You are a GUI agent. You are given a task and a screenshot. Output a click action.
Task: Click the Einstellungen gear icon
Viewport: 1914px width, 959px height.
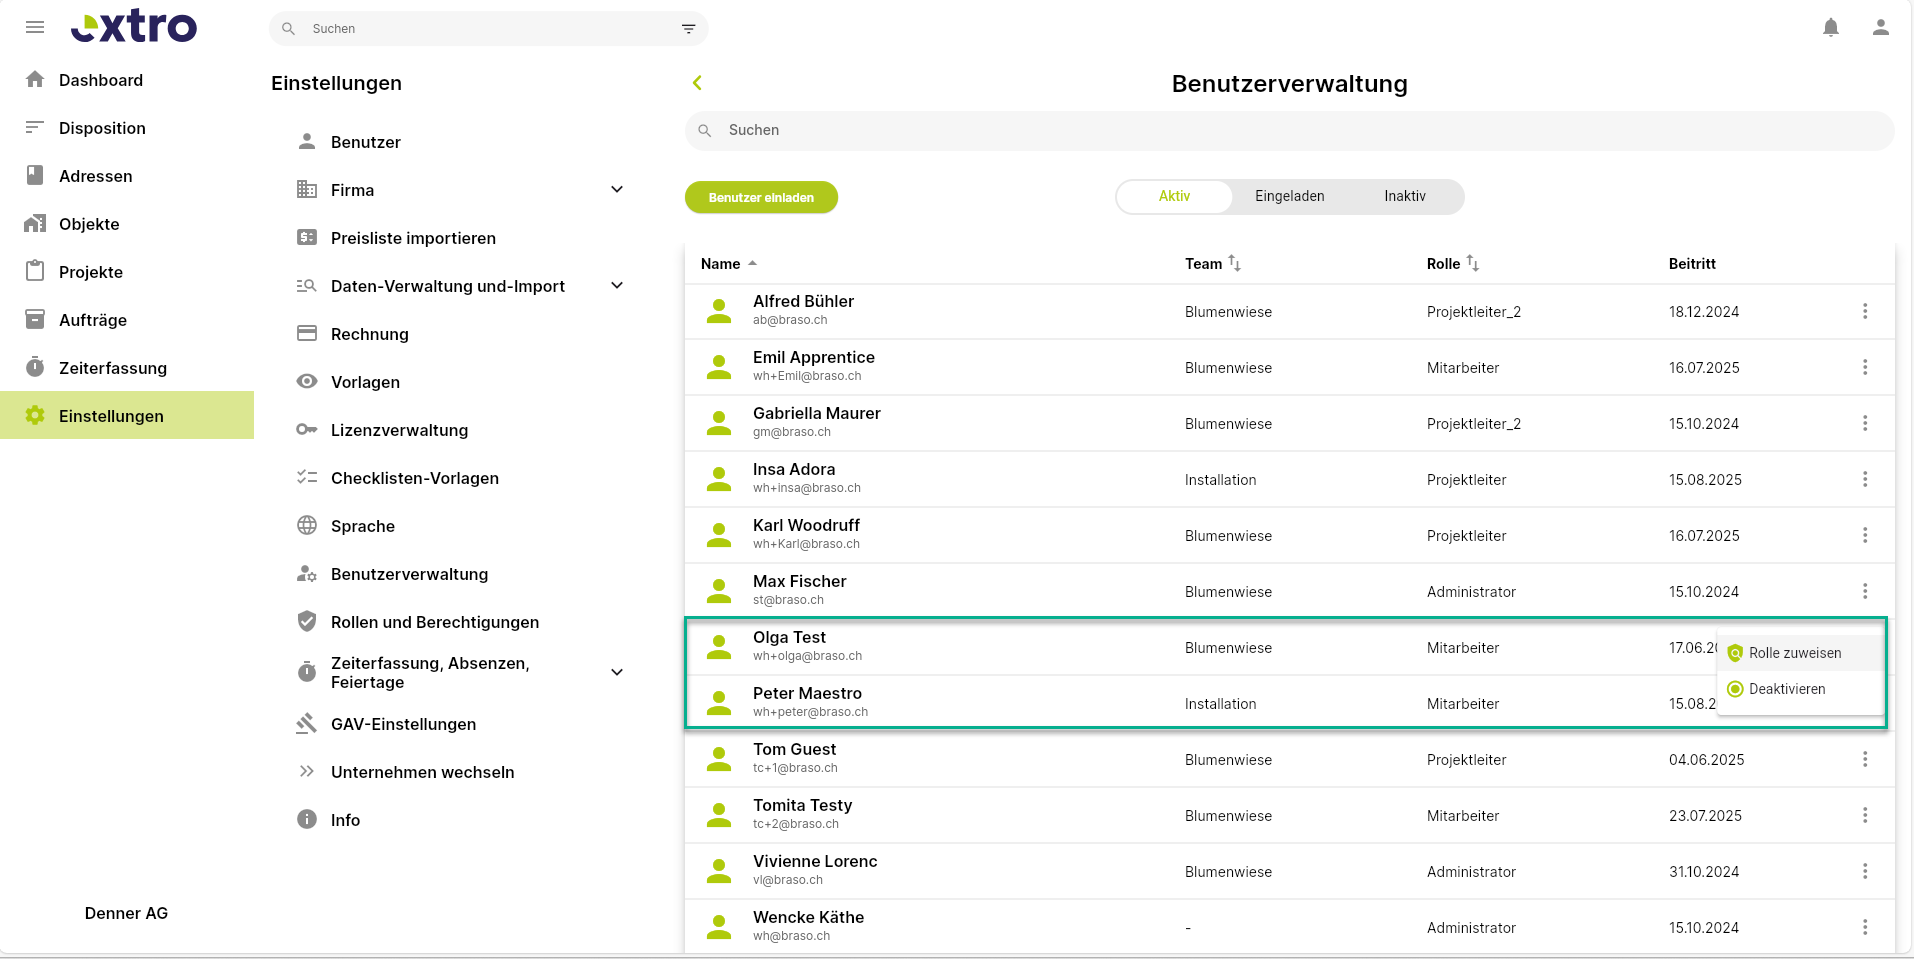pos(35,415)
